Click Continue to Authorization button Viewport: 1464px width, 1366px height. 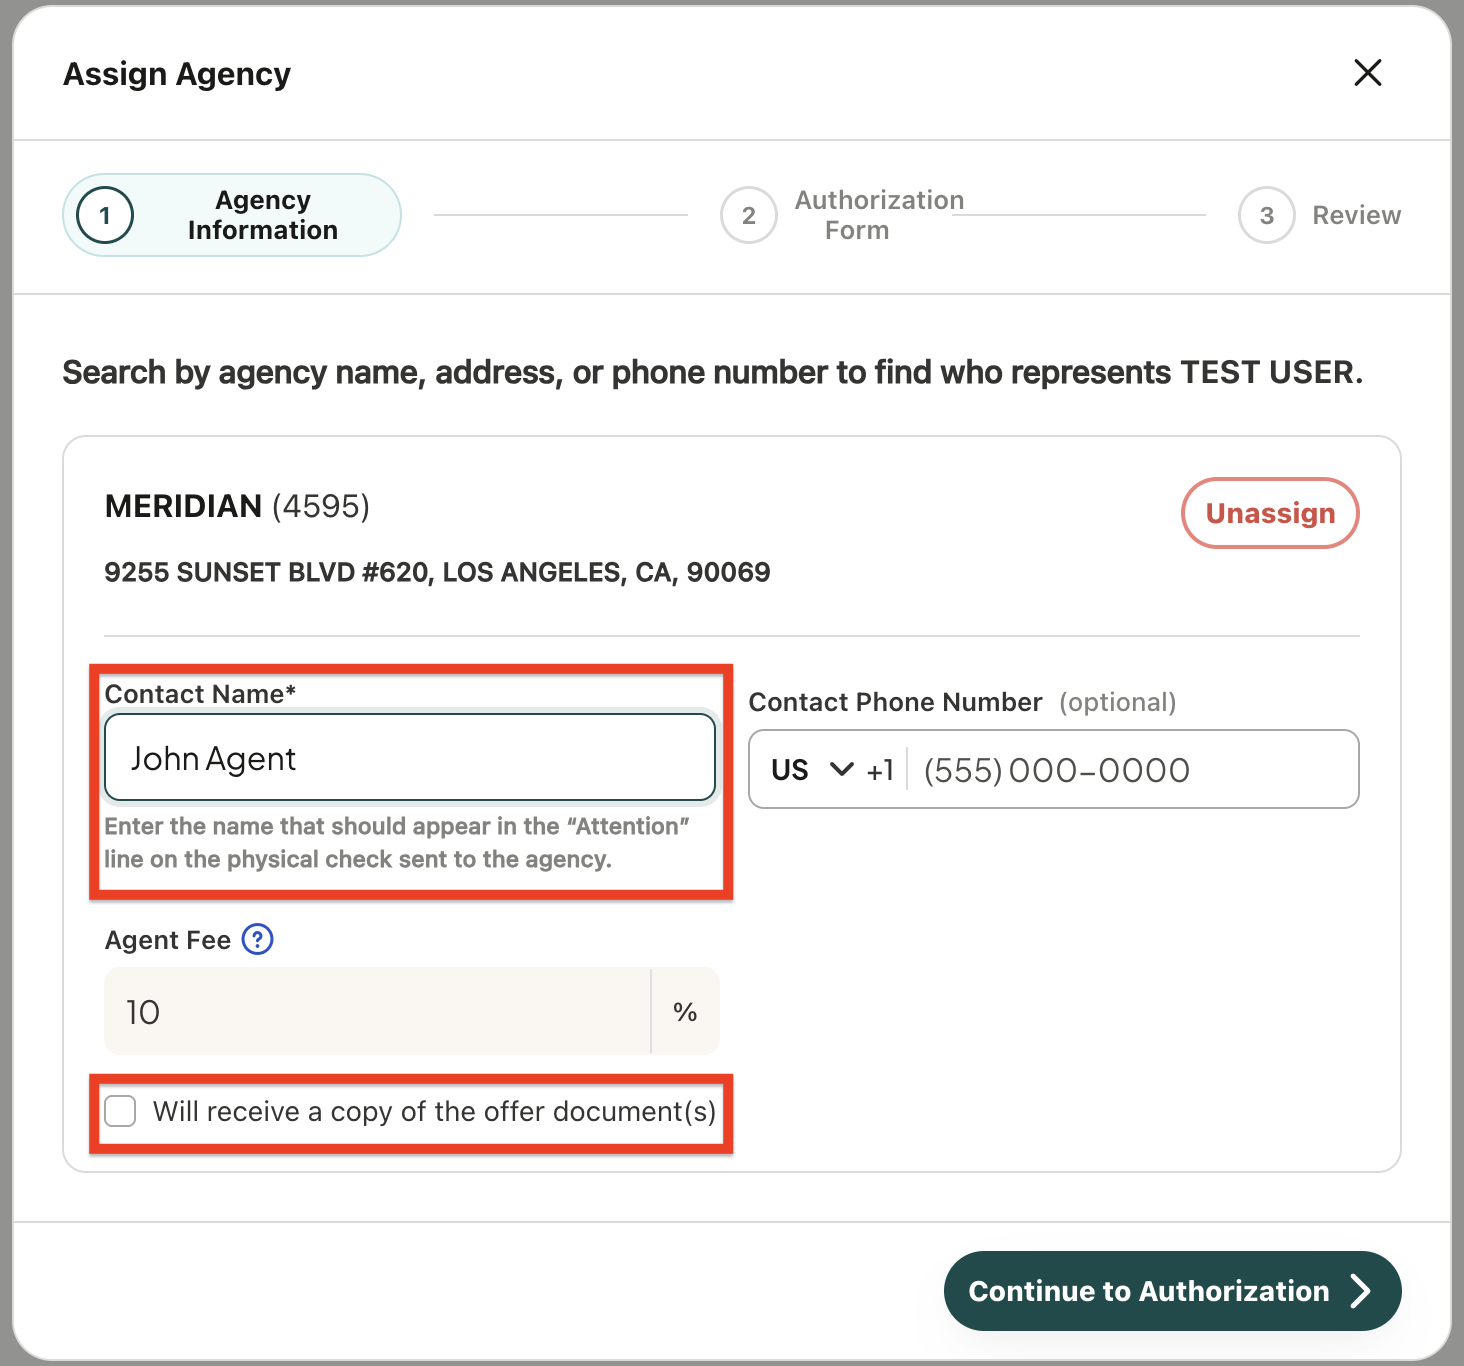[1172, 1291]
